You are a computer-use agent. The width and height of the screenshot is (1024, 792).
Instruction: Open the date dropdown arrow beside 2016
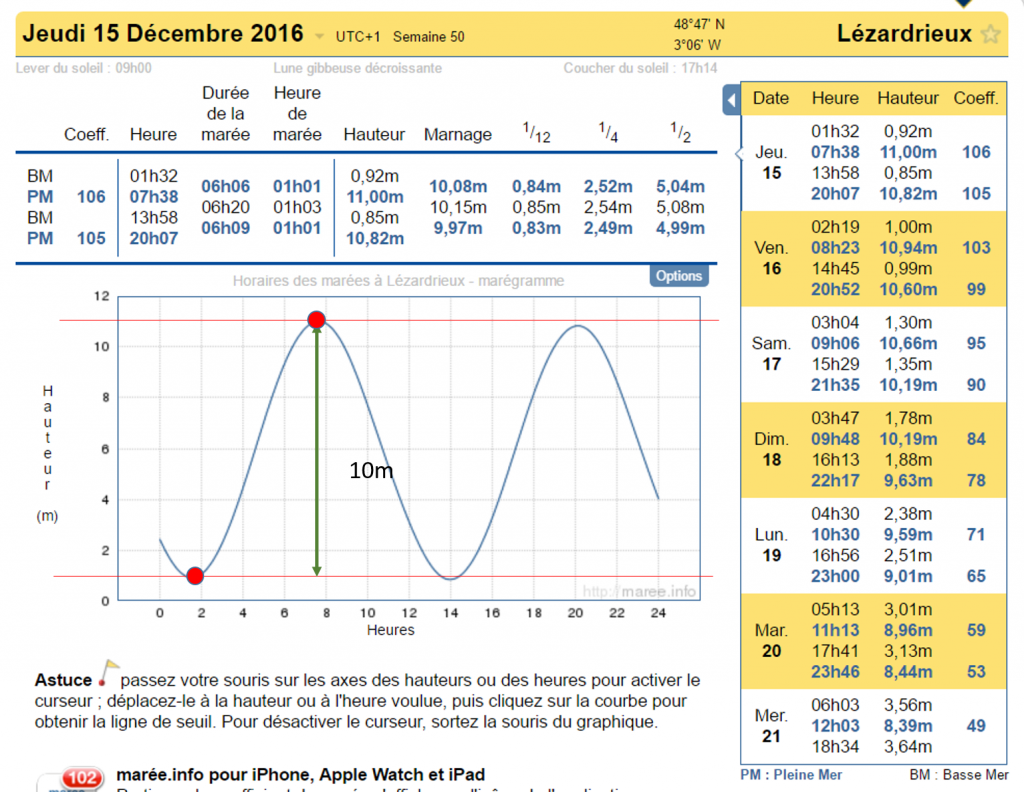pos(319,37)
